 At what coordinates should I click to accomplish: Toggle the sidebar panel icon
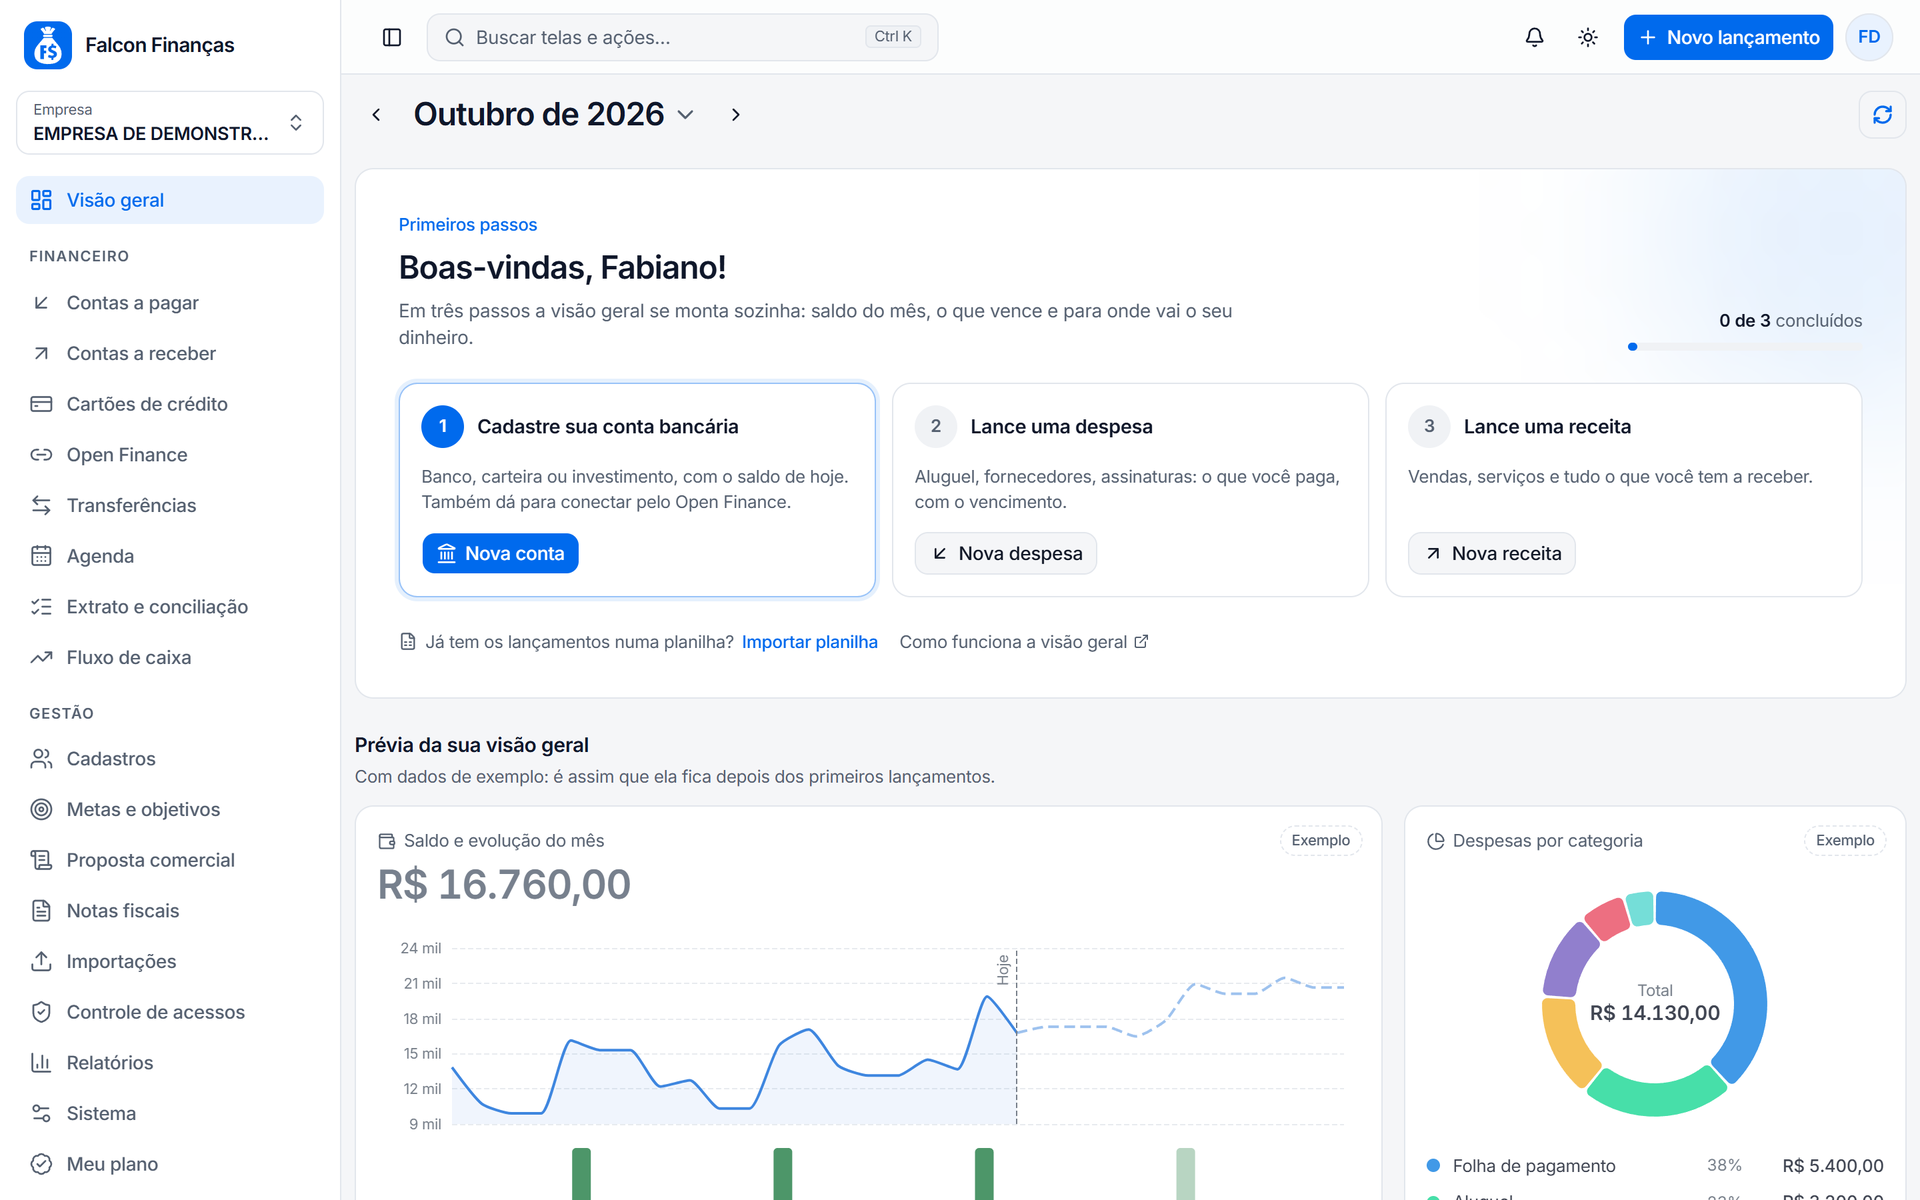click(392, 37)
